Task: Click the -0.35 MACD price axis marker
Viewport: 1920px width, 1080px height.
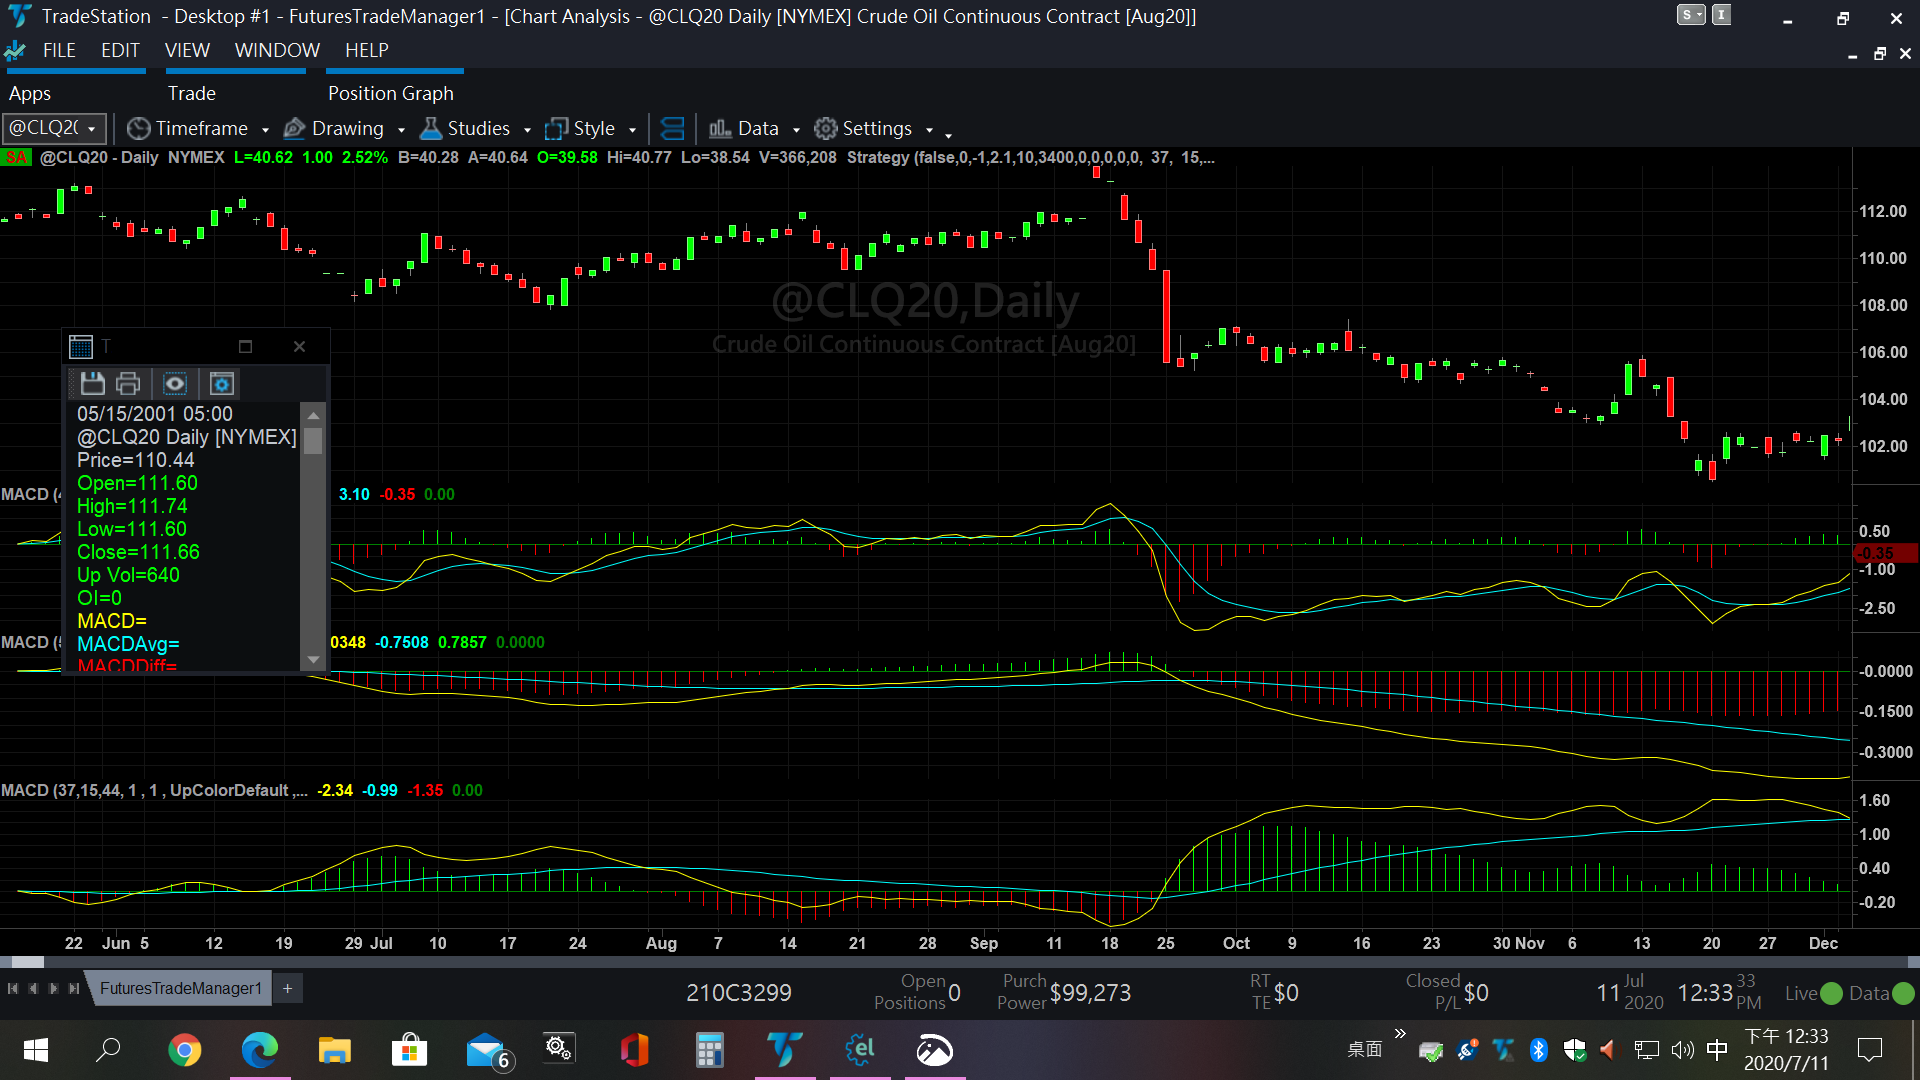Action: (1886, 553)
